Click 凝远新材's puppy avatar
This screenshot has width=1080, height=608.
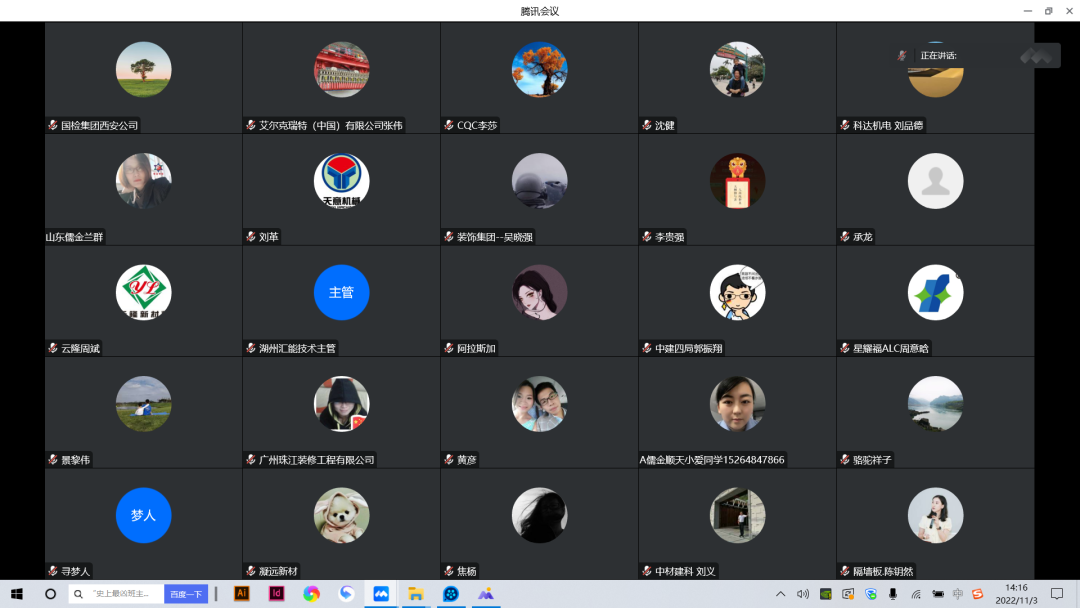pyautogui.click(x=341, y=516)
